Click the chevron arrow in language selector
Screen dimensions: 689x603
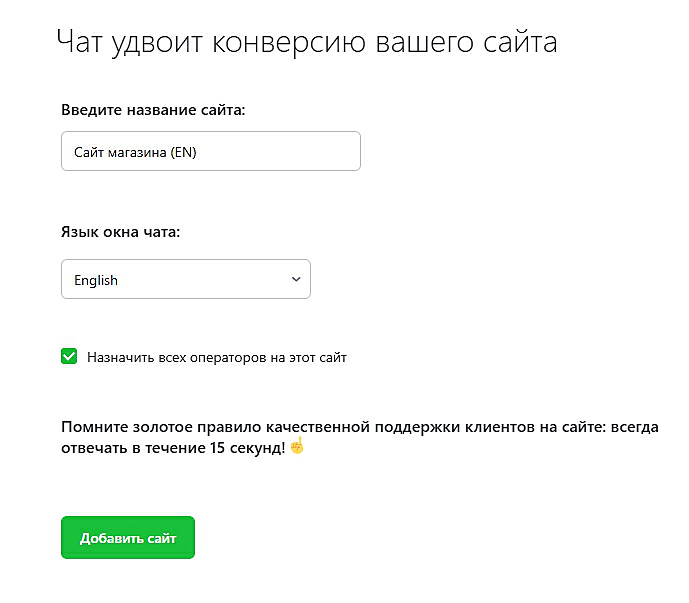[296, 280]
